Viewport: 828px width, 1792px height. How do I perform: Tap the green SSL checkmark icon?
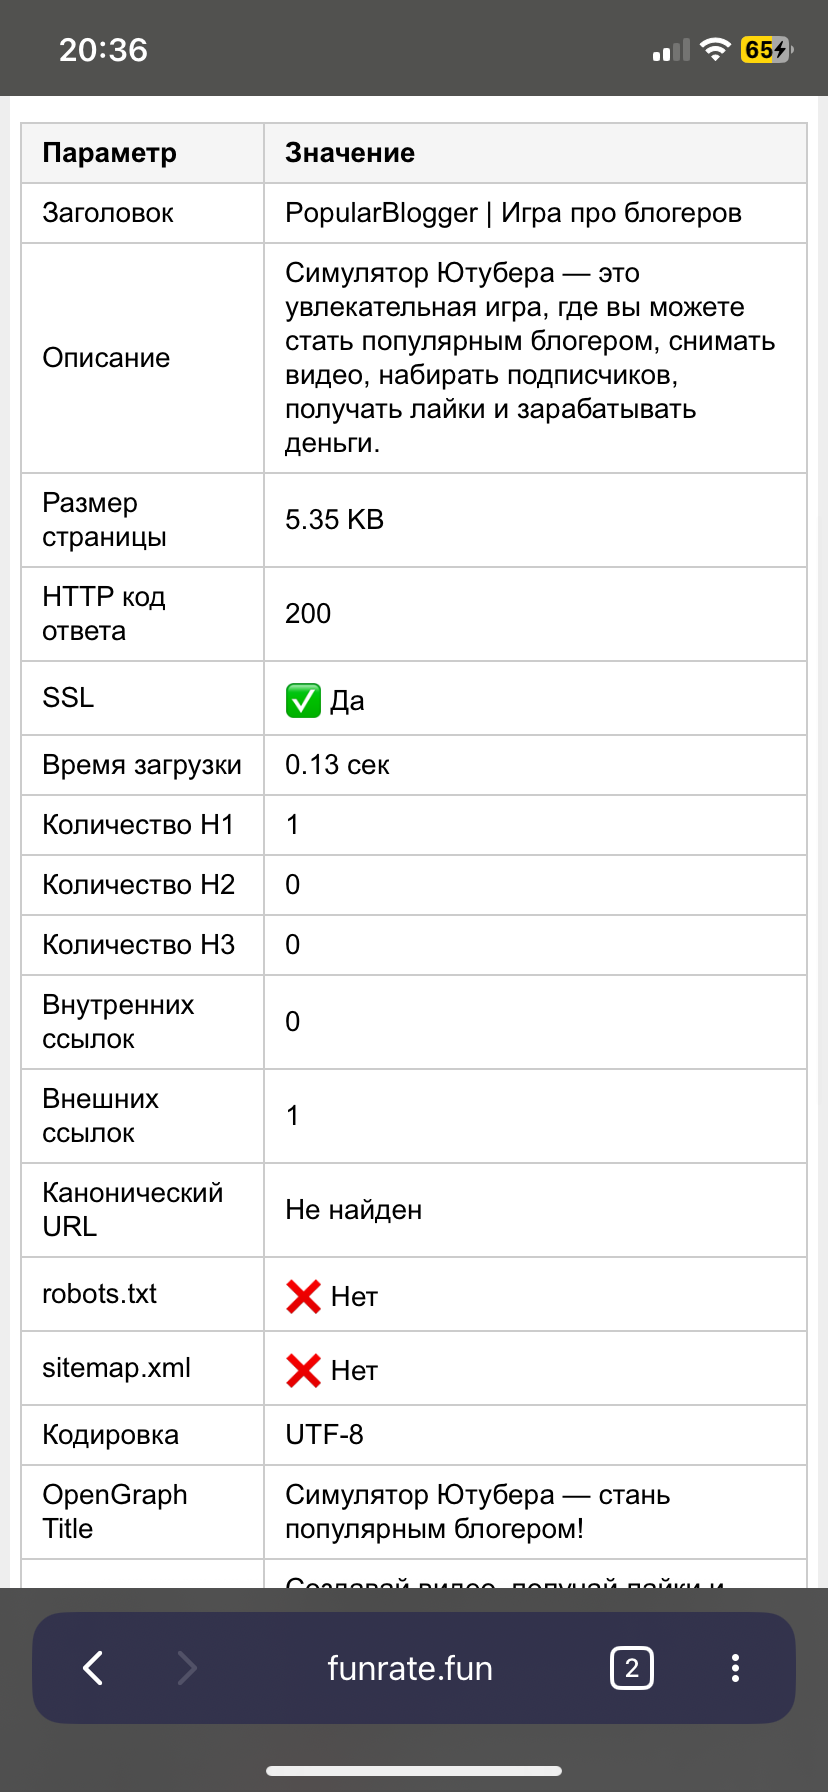click(x=303, y=701)
